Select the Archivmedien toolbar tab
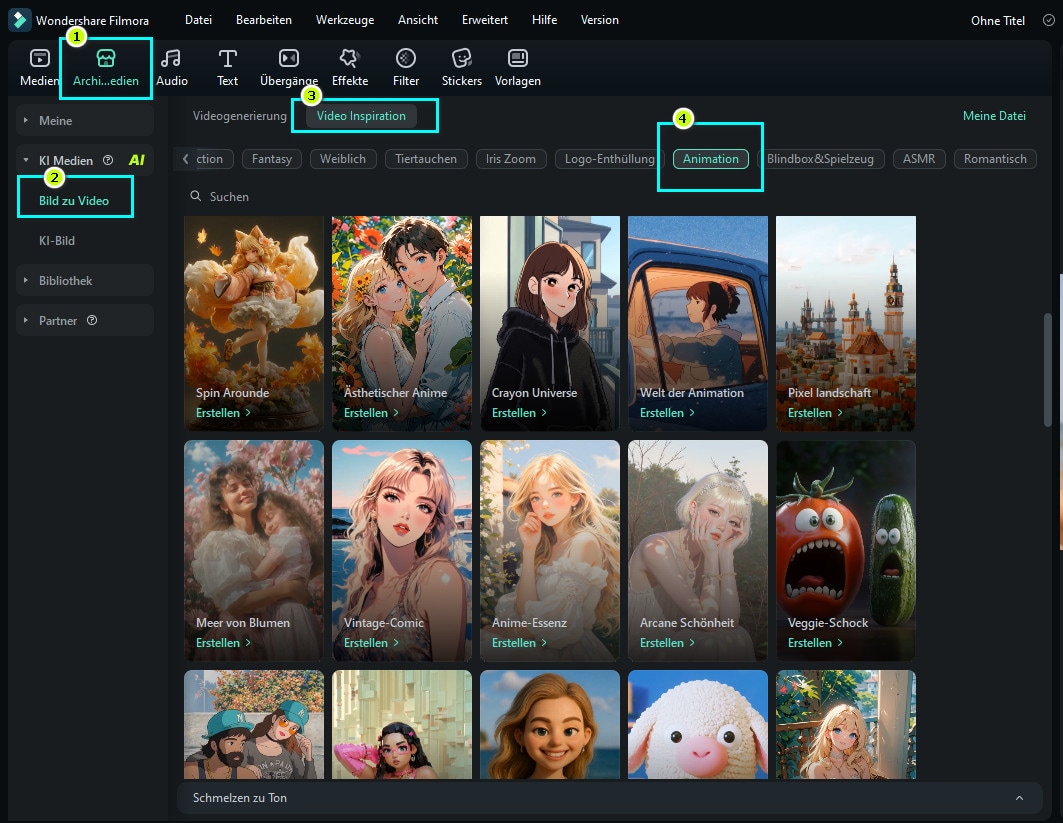 106,68
